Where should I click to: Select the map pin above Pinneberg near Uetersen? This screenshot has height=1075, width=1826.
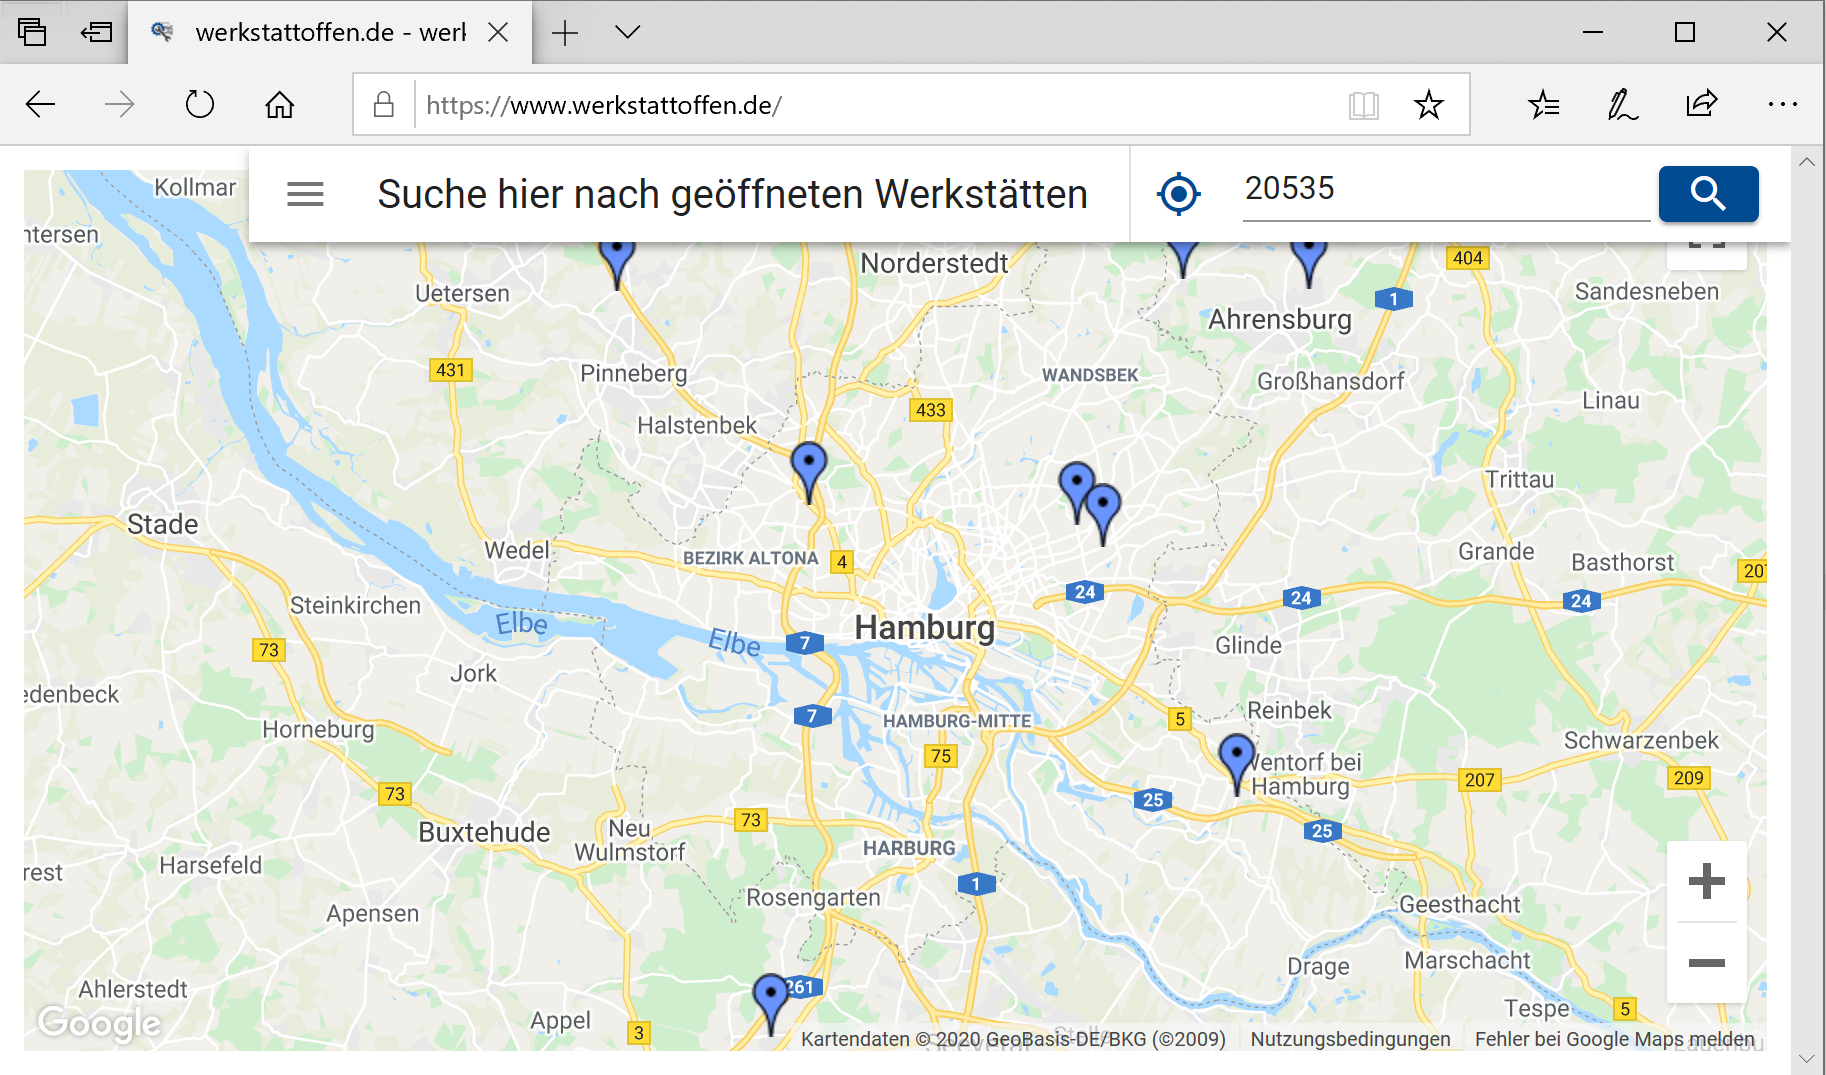(x=616, y=264)
